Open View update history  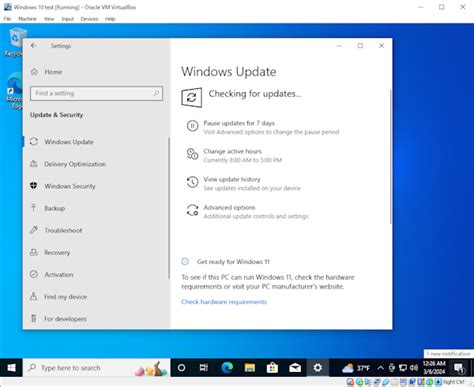(232, 179)
